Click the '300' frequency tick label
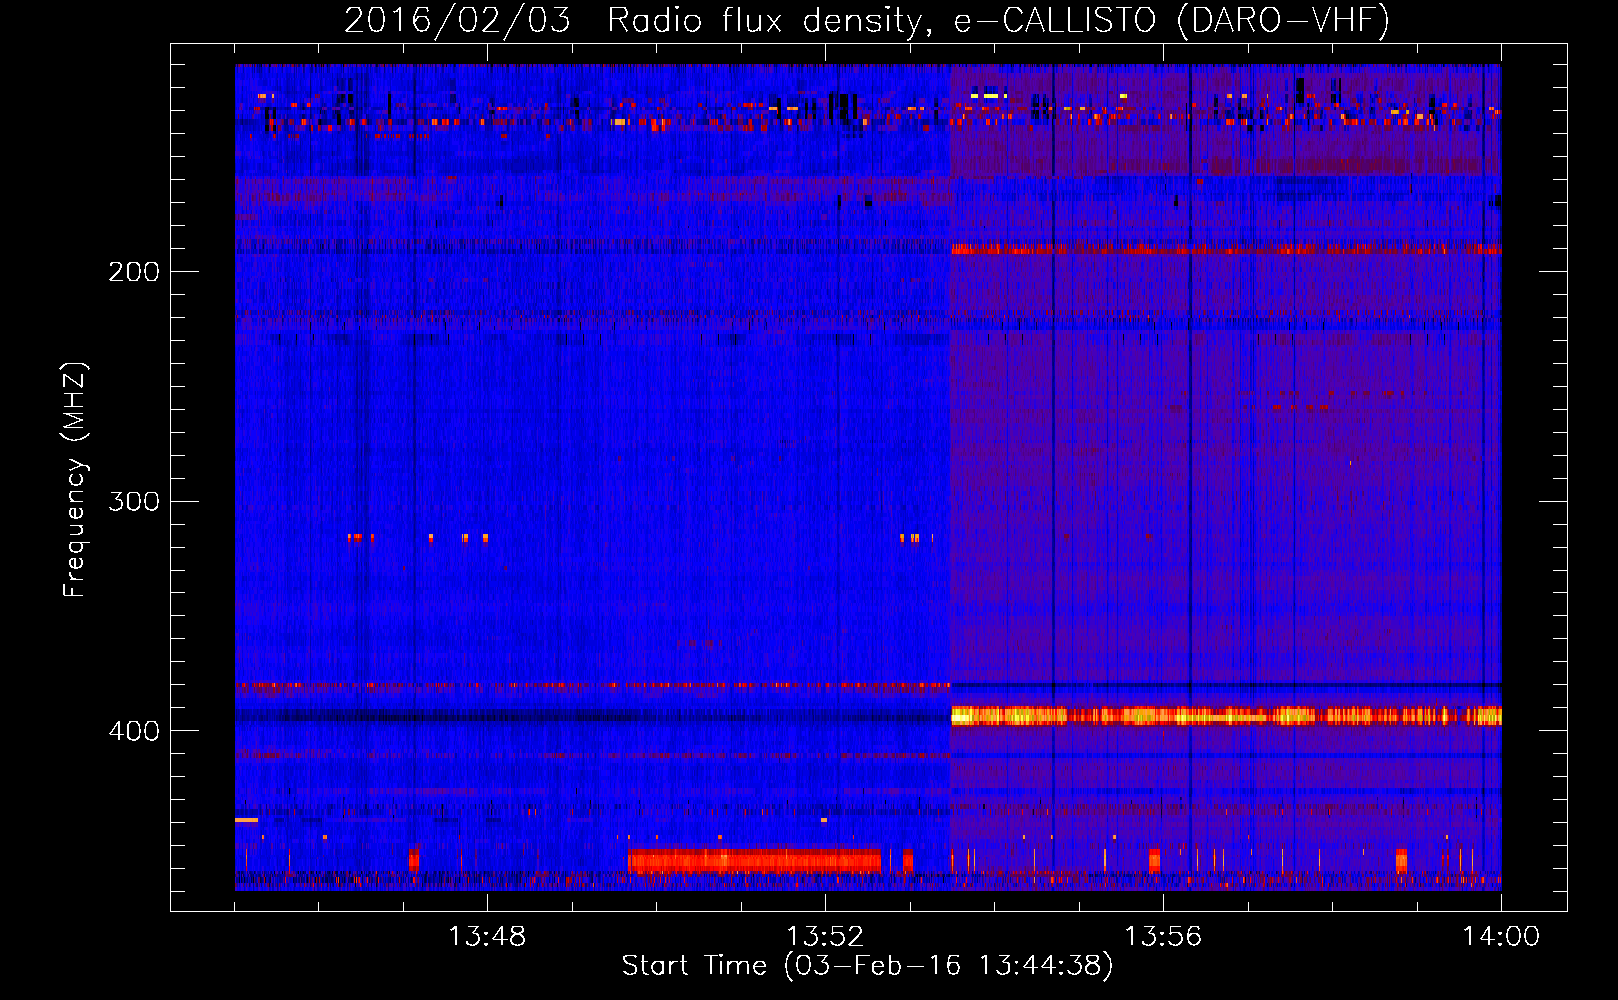 134,501
